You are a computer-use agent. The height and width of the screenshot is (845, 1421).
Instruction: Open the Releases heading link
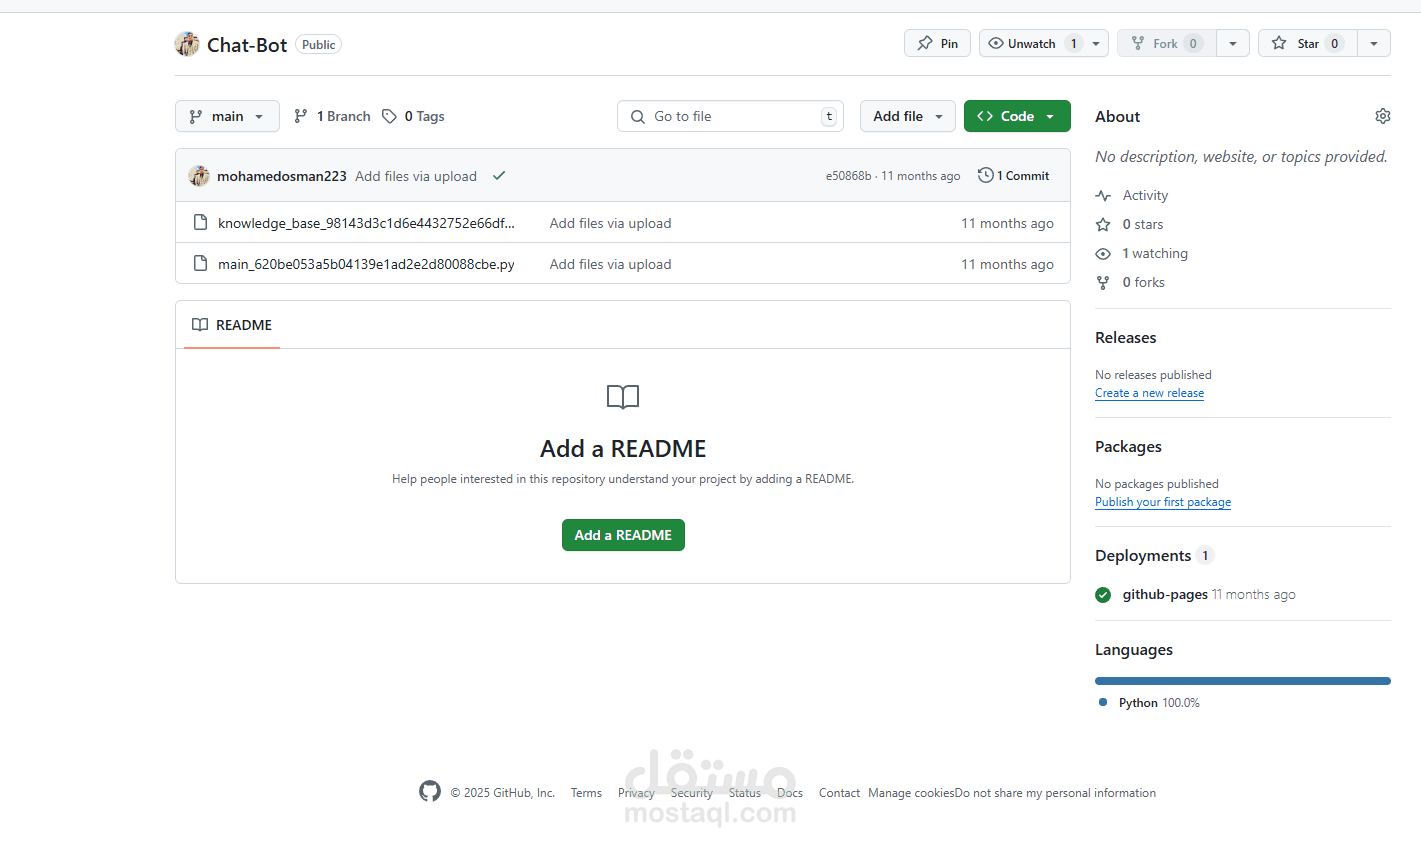click(x=1125, y=338)
